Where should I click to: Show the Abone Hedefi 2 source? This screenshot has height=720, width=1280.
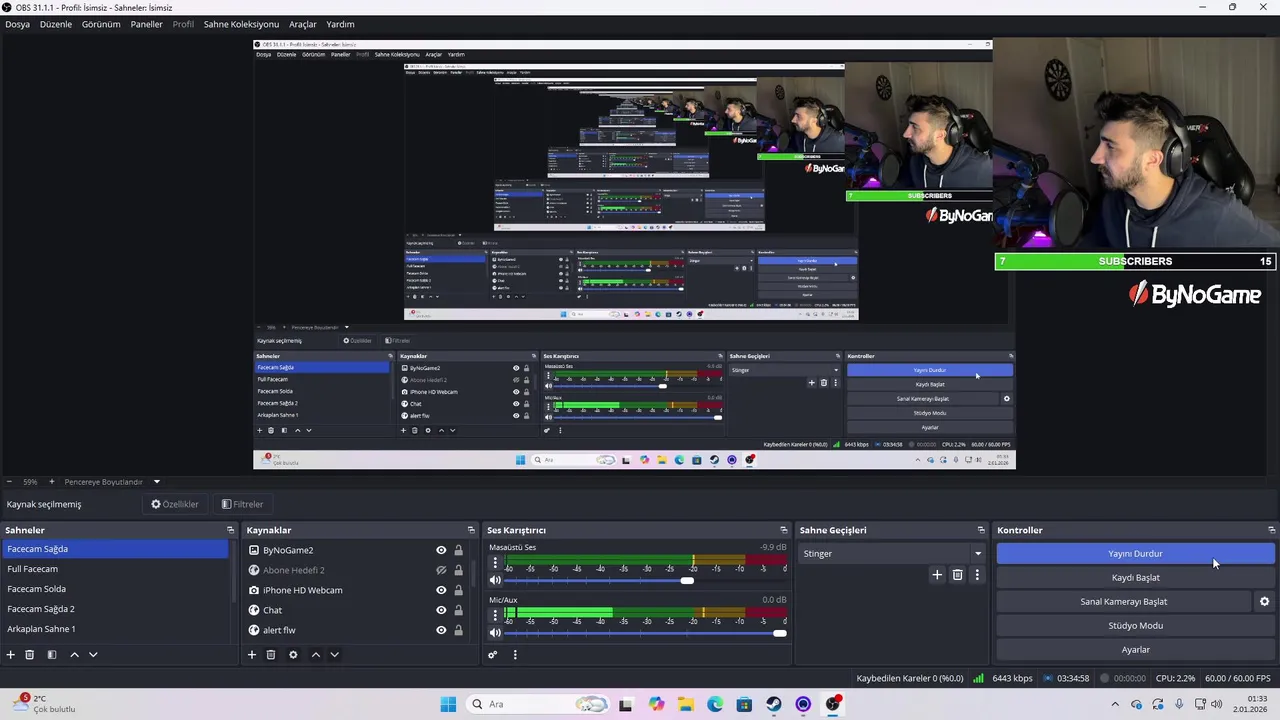(x=441, y=570)
